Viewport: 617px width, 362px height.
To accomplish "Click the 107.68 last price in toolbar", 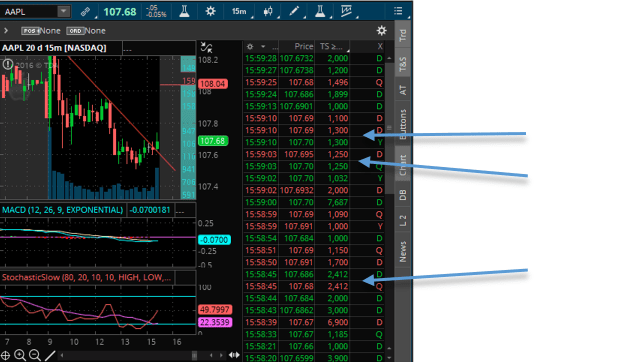I will (120, 12).
